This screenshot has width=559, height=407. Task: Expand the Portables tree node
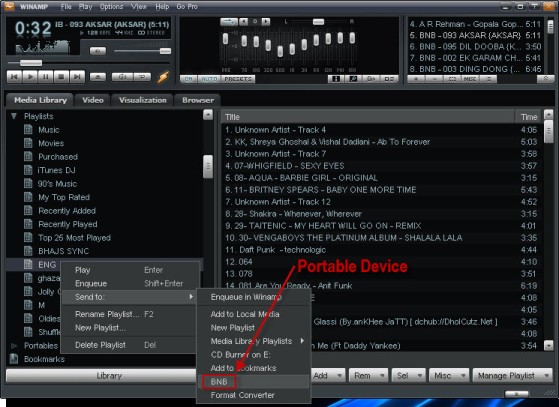tap(14, 345)
